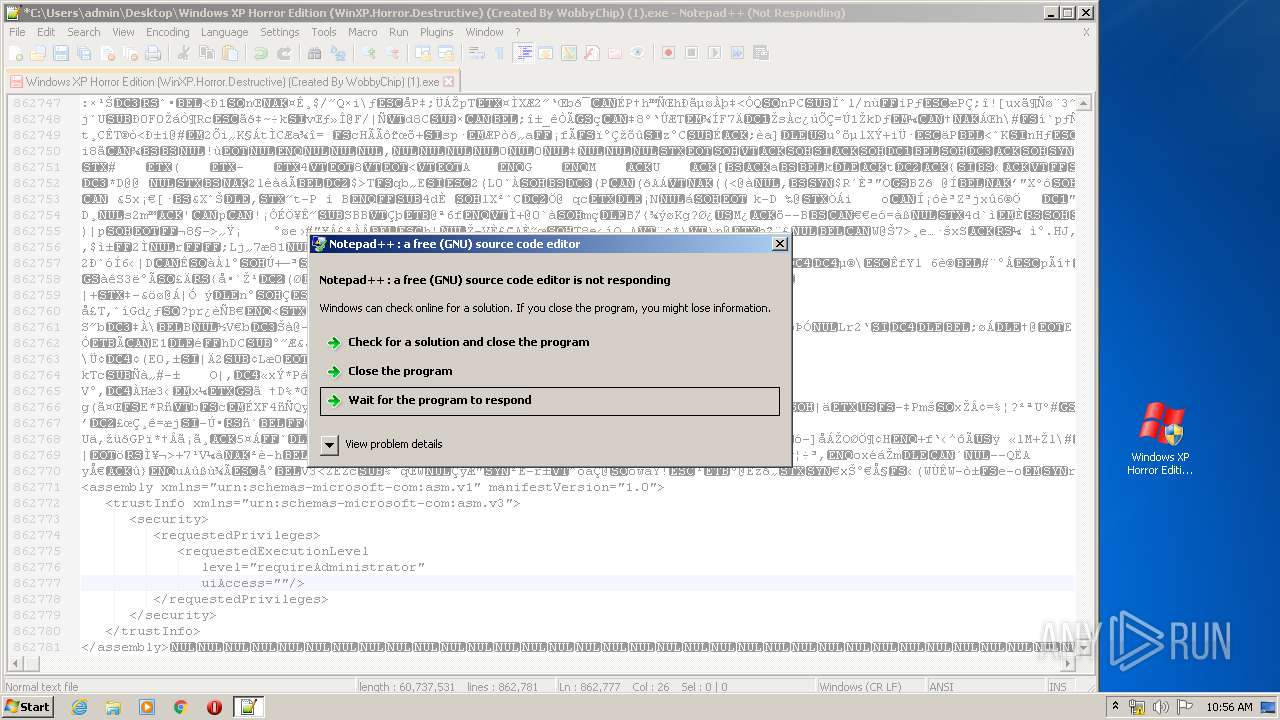Click the Start Recording macro icon

click(x=667, y=53)
